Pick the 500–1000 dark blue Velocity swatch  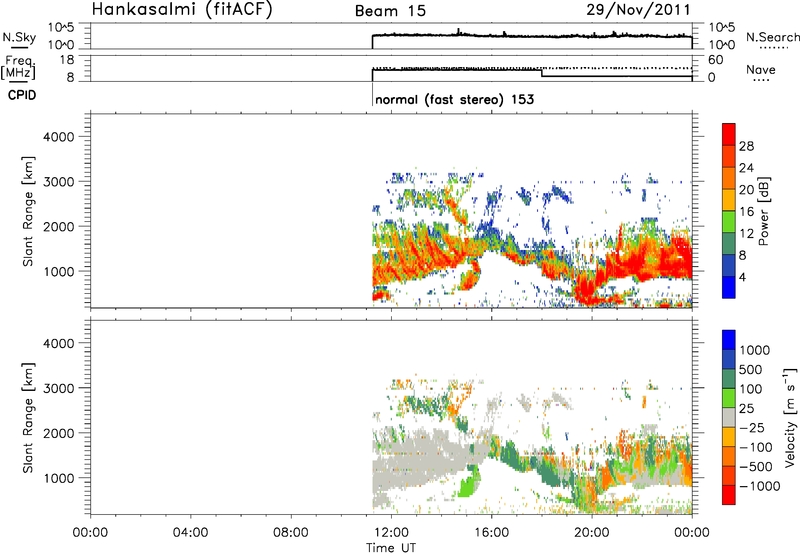729,359
